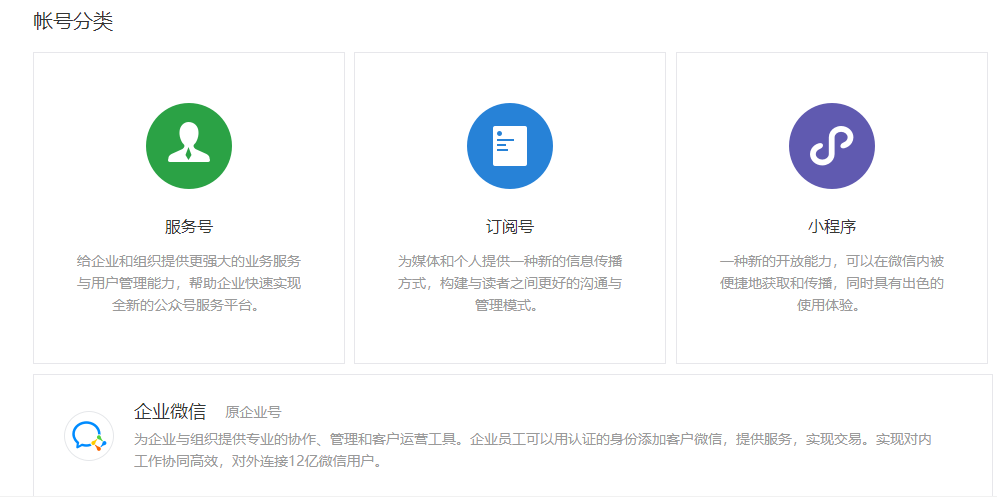Click the description starting 为企业与组织提供专业的协作
The image size is (997, 497).
pyautogui.click(x=533, y=450)
